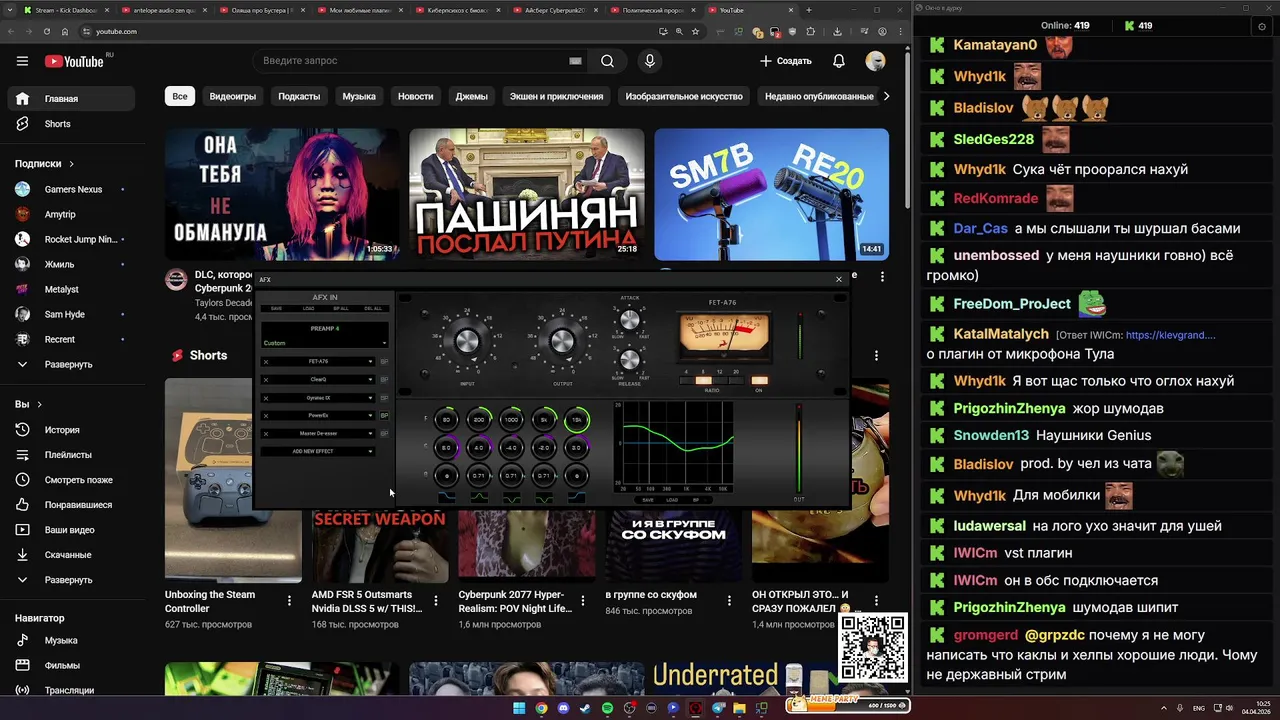
Task: Click SAVE in the AFX IN panel
Action: [276, 308]
